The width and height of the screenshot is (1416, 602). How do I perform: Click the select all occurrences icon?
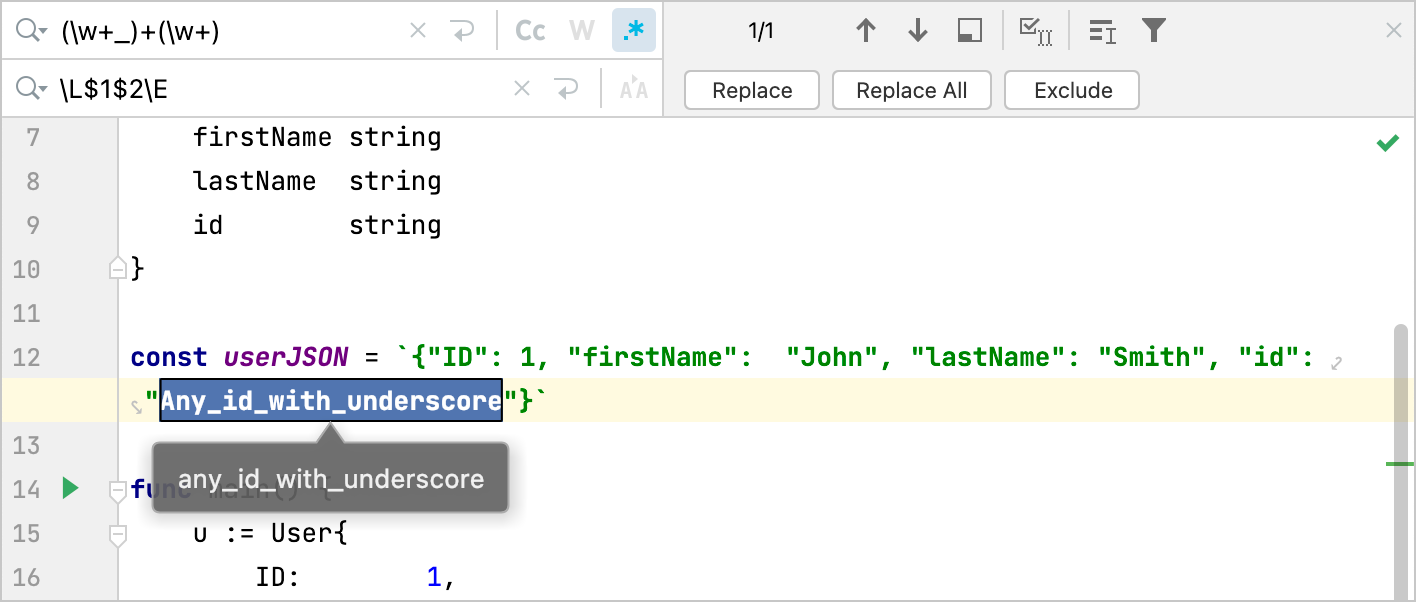click(x=1035, y=30)
